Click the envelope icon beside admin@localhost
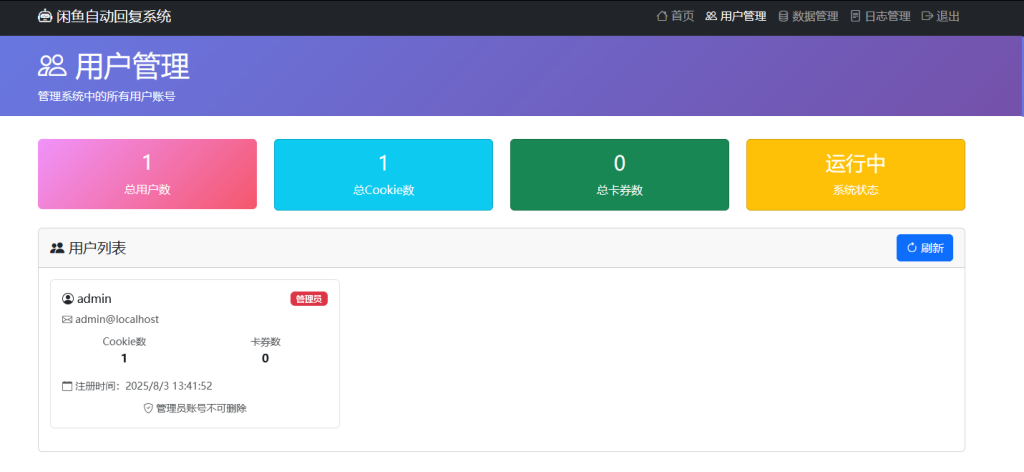Screen dimensions: 1024x472 pos(67,320)
